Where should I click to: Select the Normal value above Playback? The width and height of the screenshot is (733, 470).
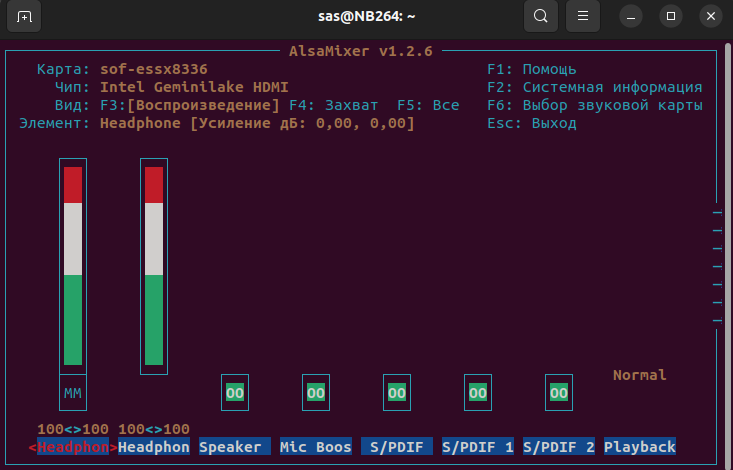[640, 375]
